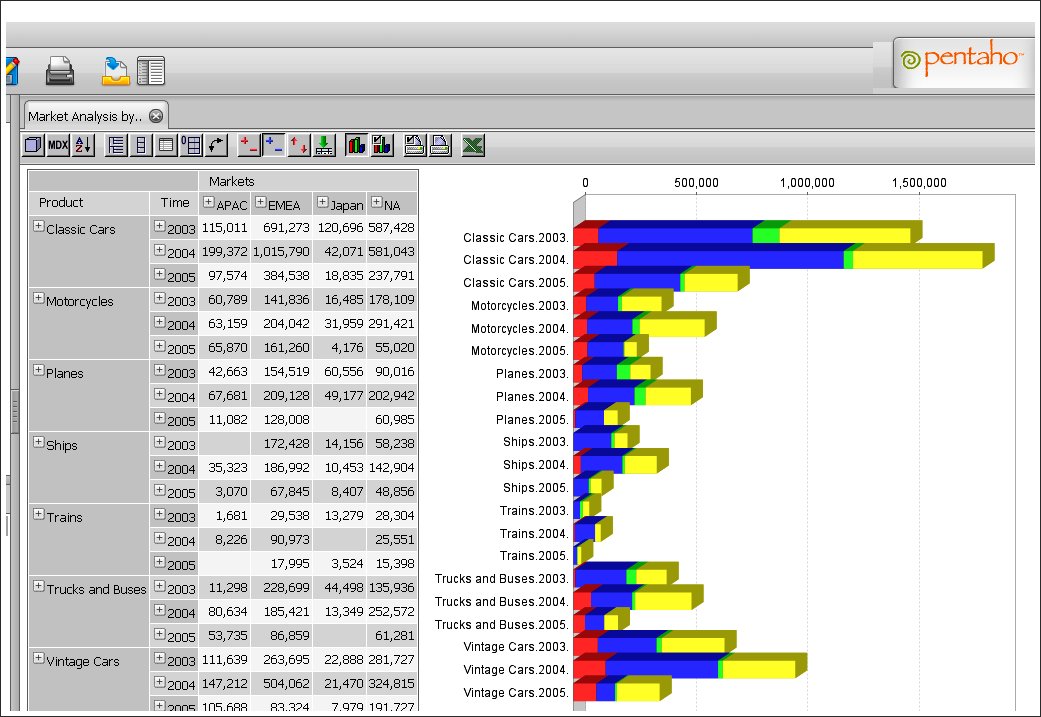Screen dimensions: 1041x717
Task: Expand the EMEA market column
Action: [x=260, y=203]
